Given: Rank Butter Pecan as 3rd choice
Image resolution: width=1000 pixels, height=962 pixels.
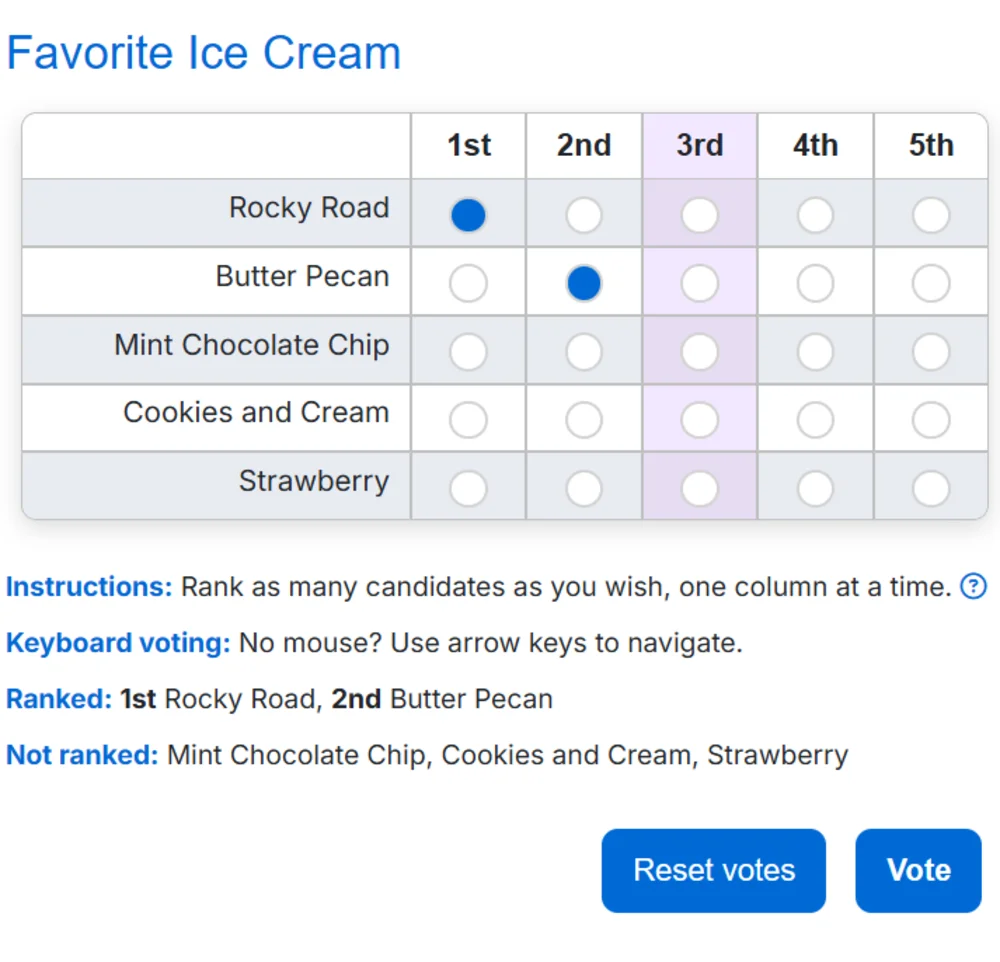Looking at the screenshot, I should pos(699,282).
